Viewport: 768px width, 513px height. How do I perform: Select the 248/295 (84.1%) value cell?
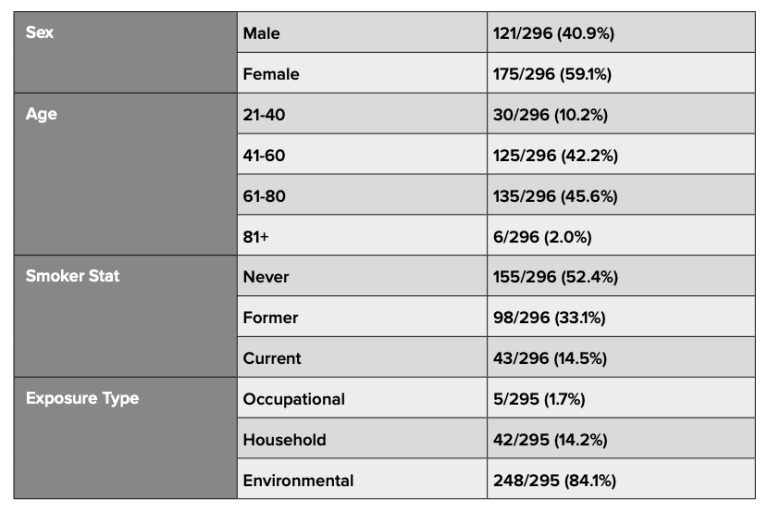pyautogui.click(x=622, y=479)
